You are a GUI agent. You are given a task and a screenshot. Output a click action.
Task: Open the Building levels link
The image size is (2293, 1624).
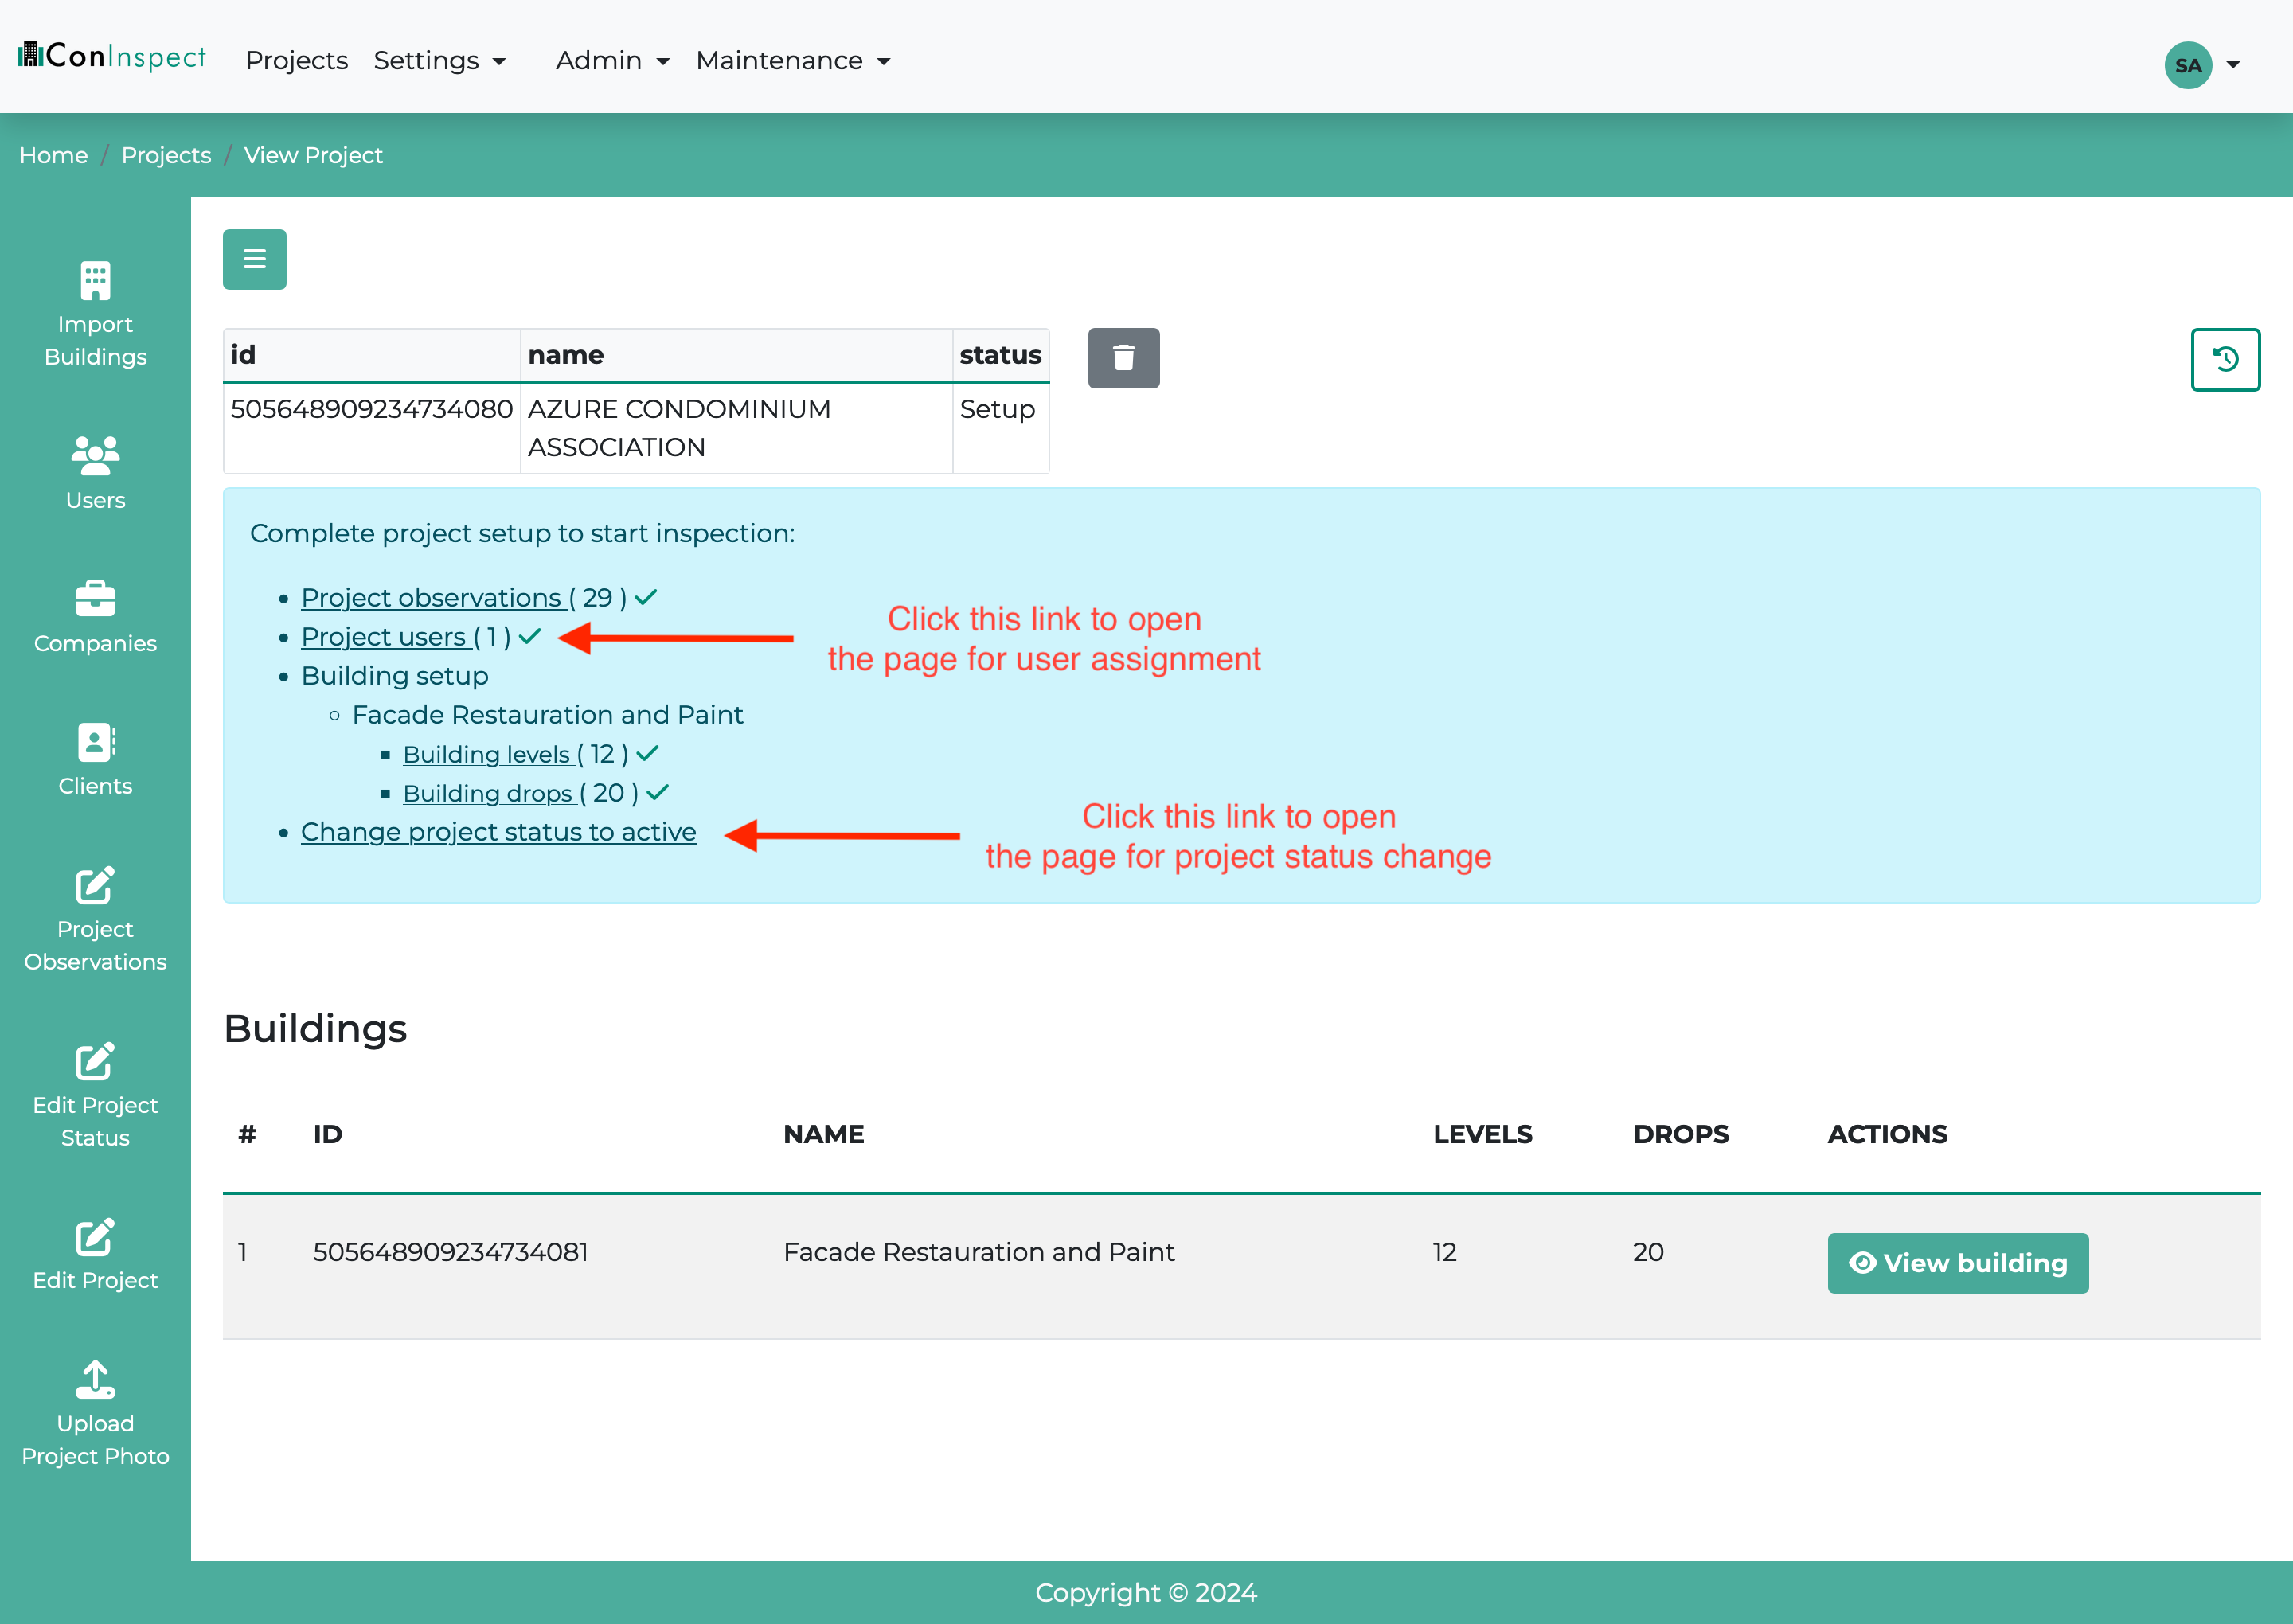click(x=487, y=754)
